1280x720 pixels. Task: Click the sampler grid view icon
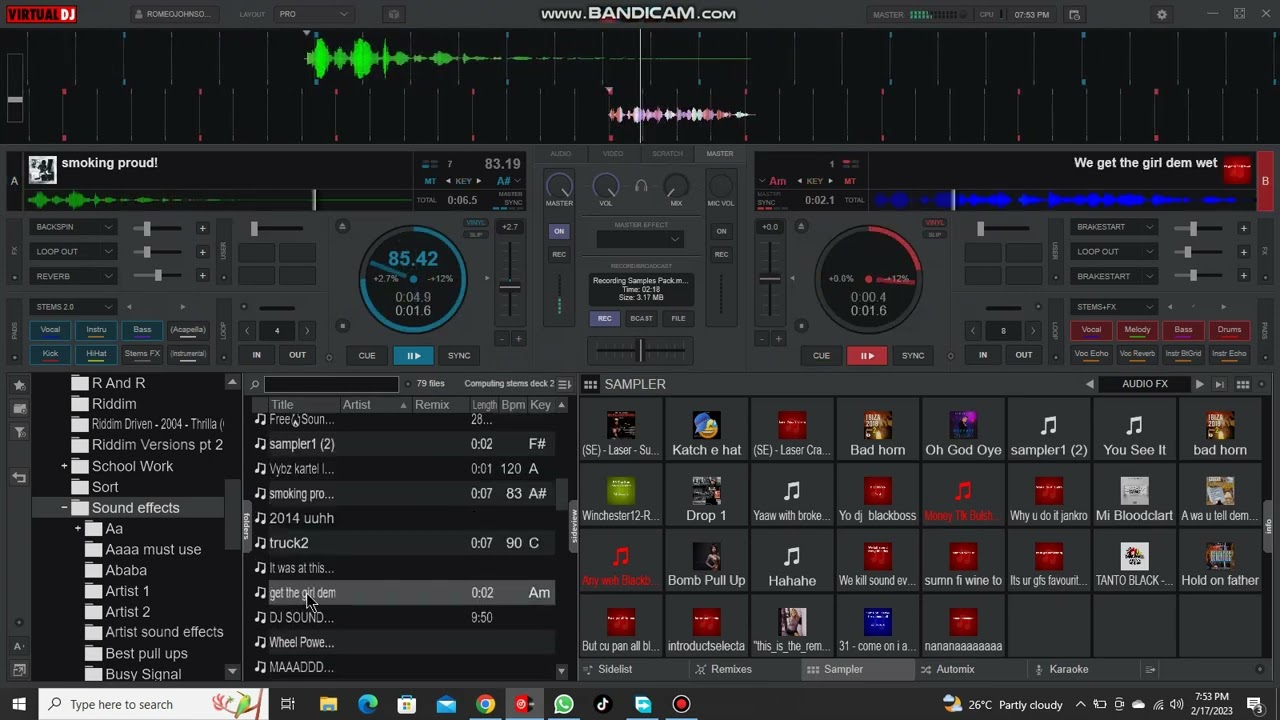[x=1243, y=384]
